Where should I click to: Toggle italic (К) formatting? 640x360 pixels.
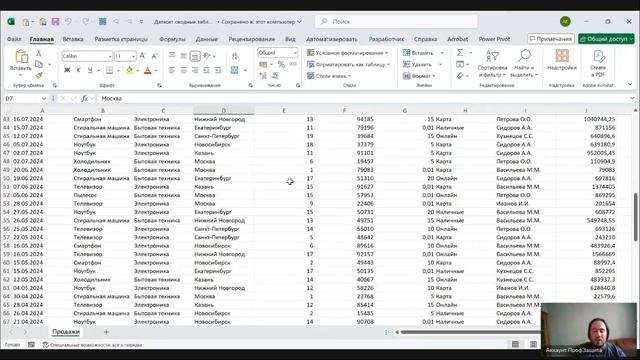(78, 70)
